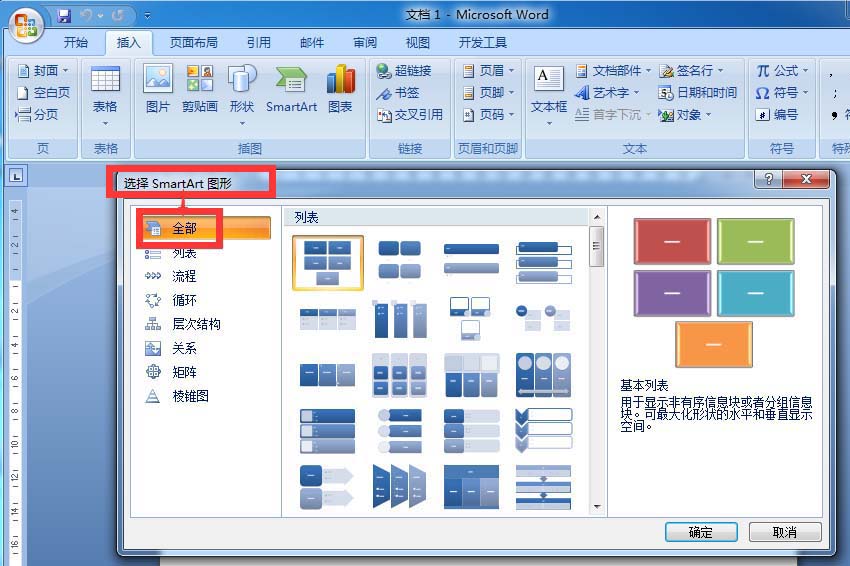Open the 开发工具 (Developer) tab

pos(482,42)
